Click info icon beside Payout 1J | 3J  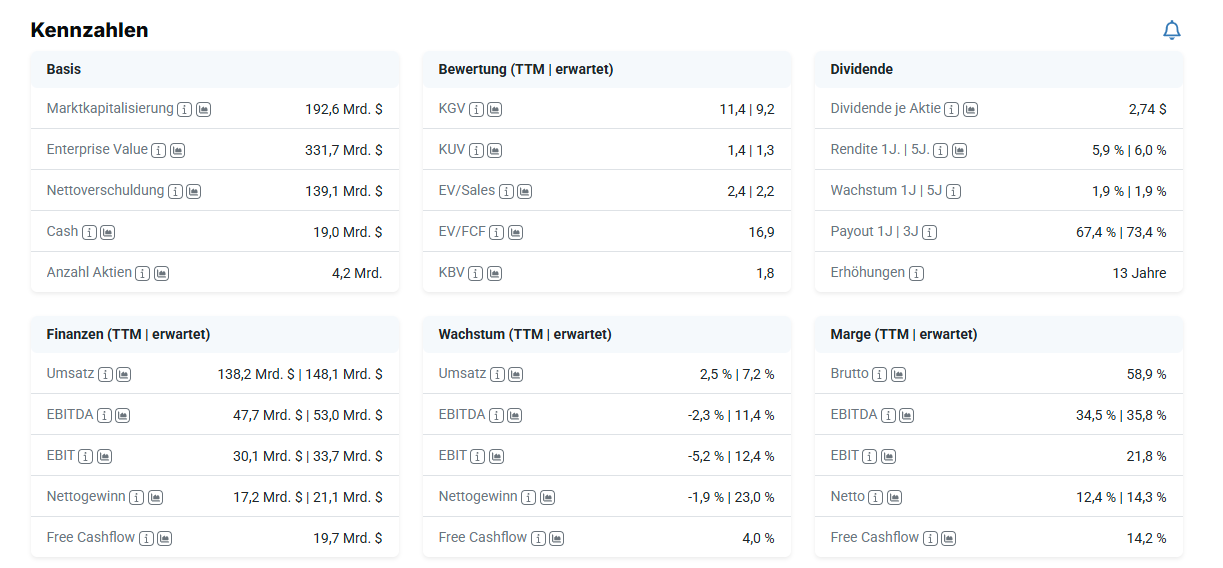[930, 232]
